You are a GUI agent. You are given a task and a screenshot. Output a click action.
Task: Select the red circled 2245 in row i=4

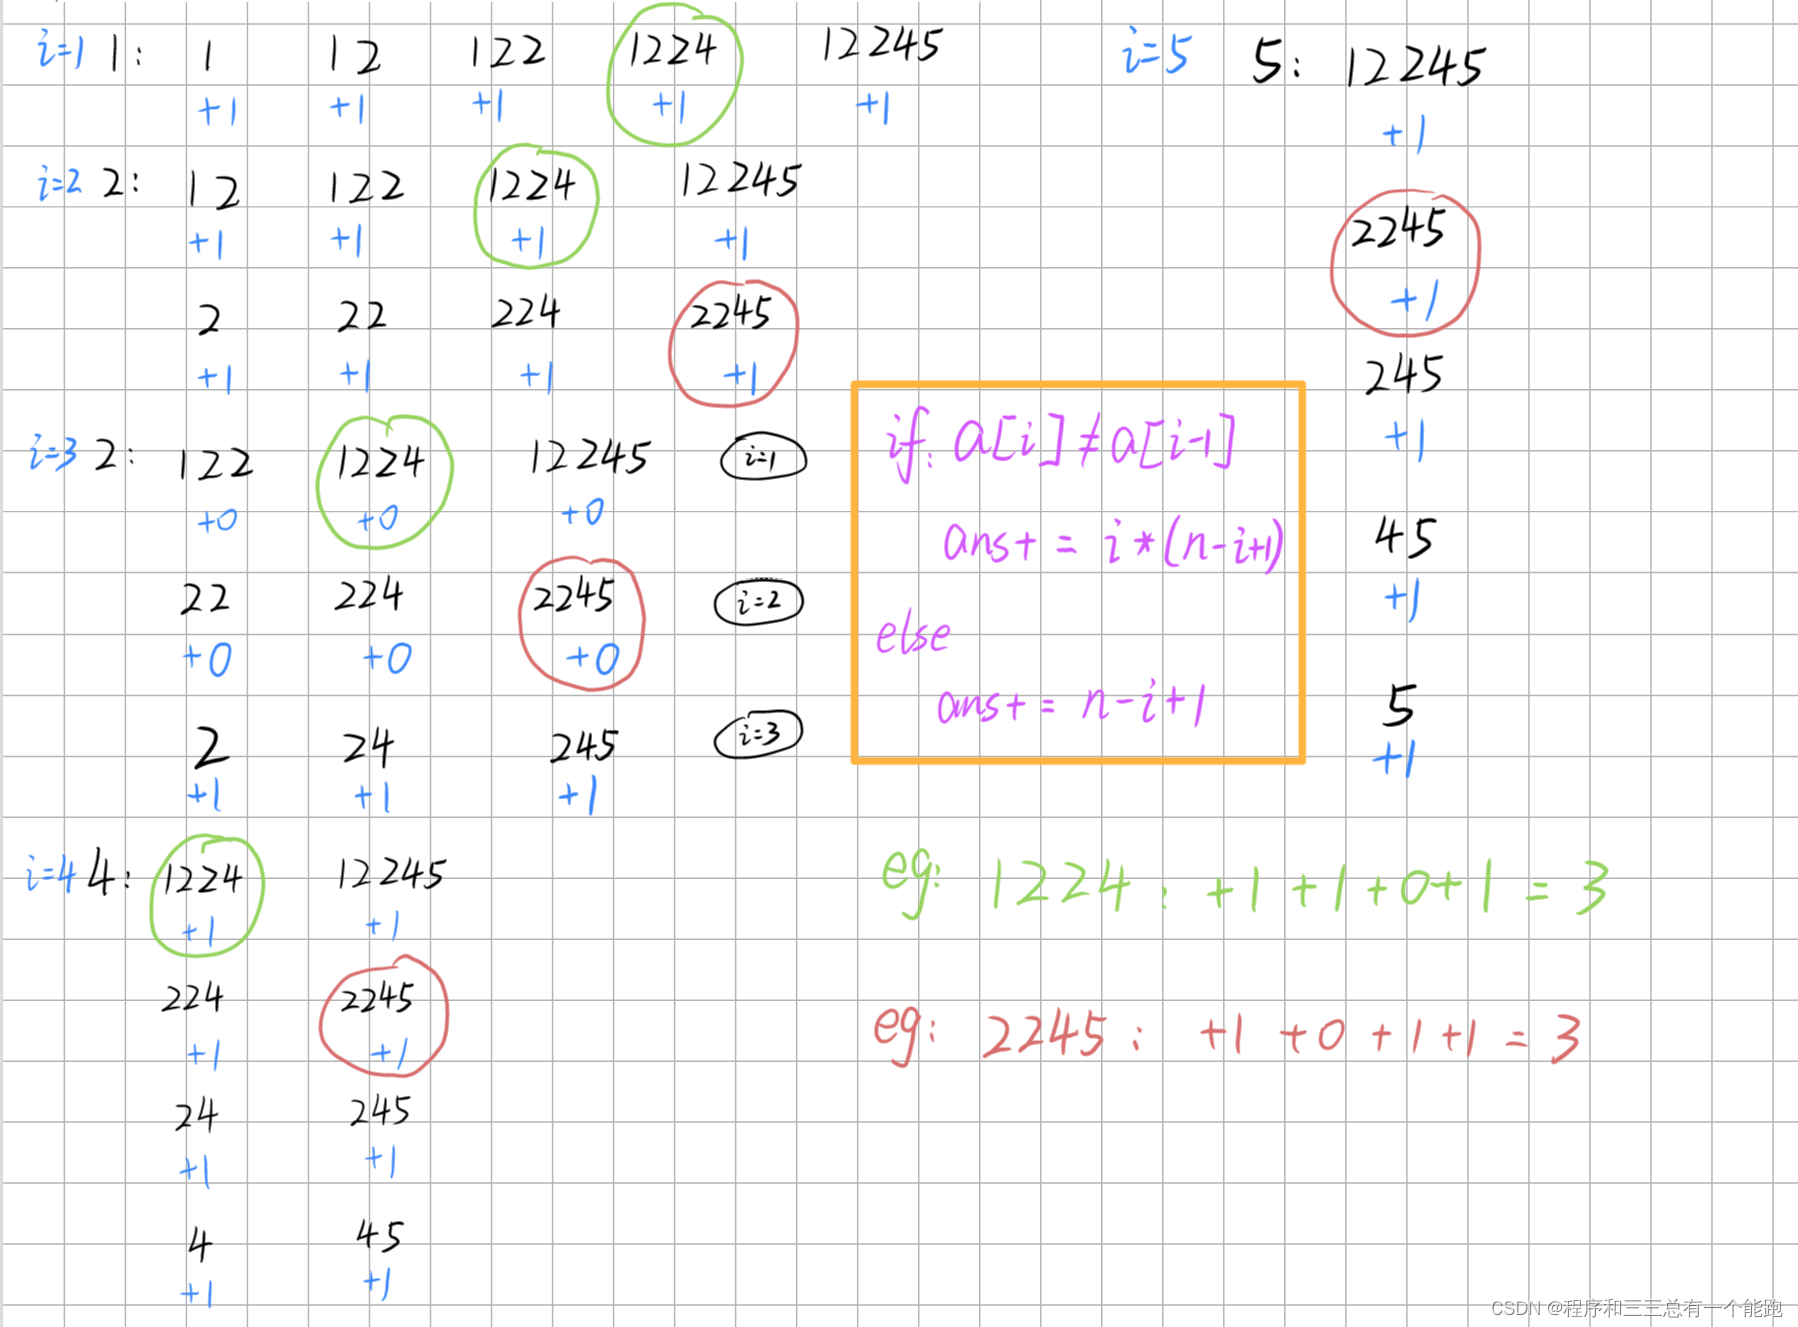383,1015
